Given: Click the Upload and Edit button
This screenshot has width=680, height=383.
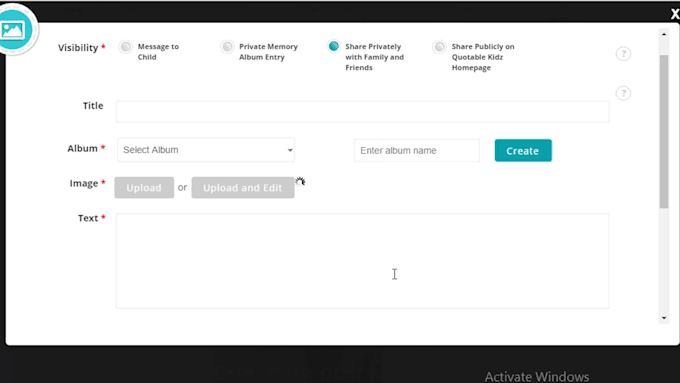Looking at the screenshot, I should pyautogui.click(x=243, y=188).
